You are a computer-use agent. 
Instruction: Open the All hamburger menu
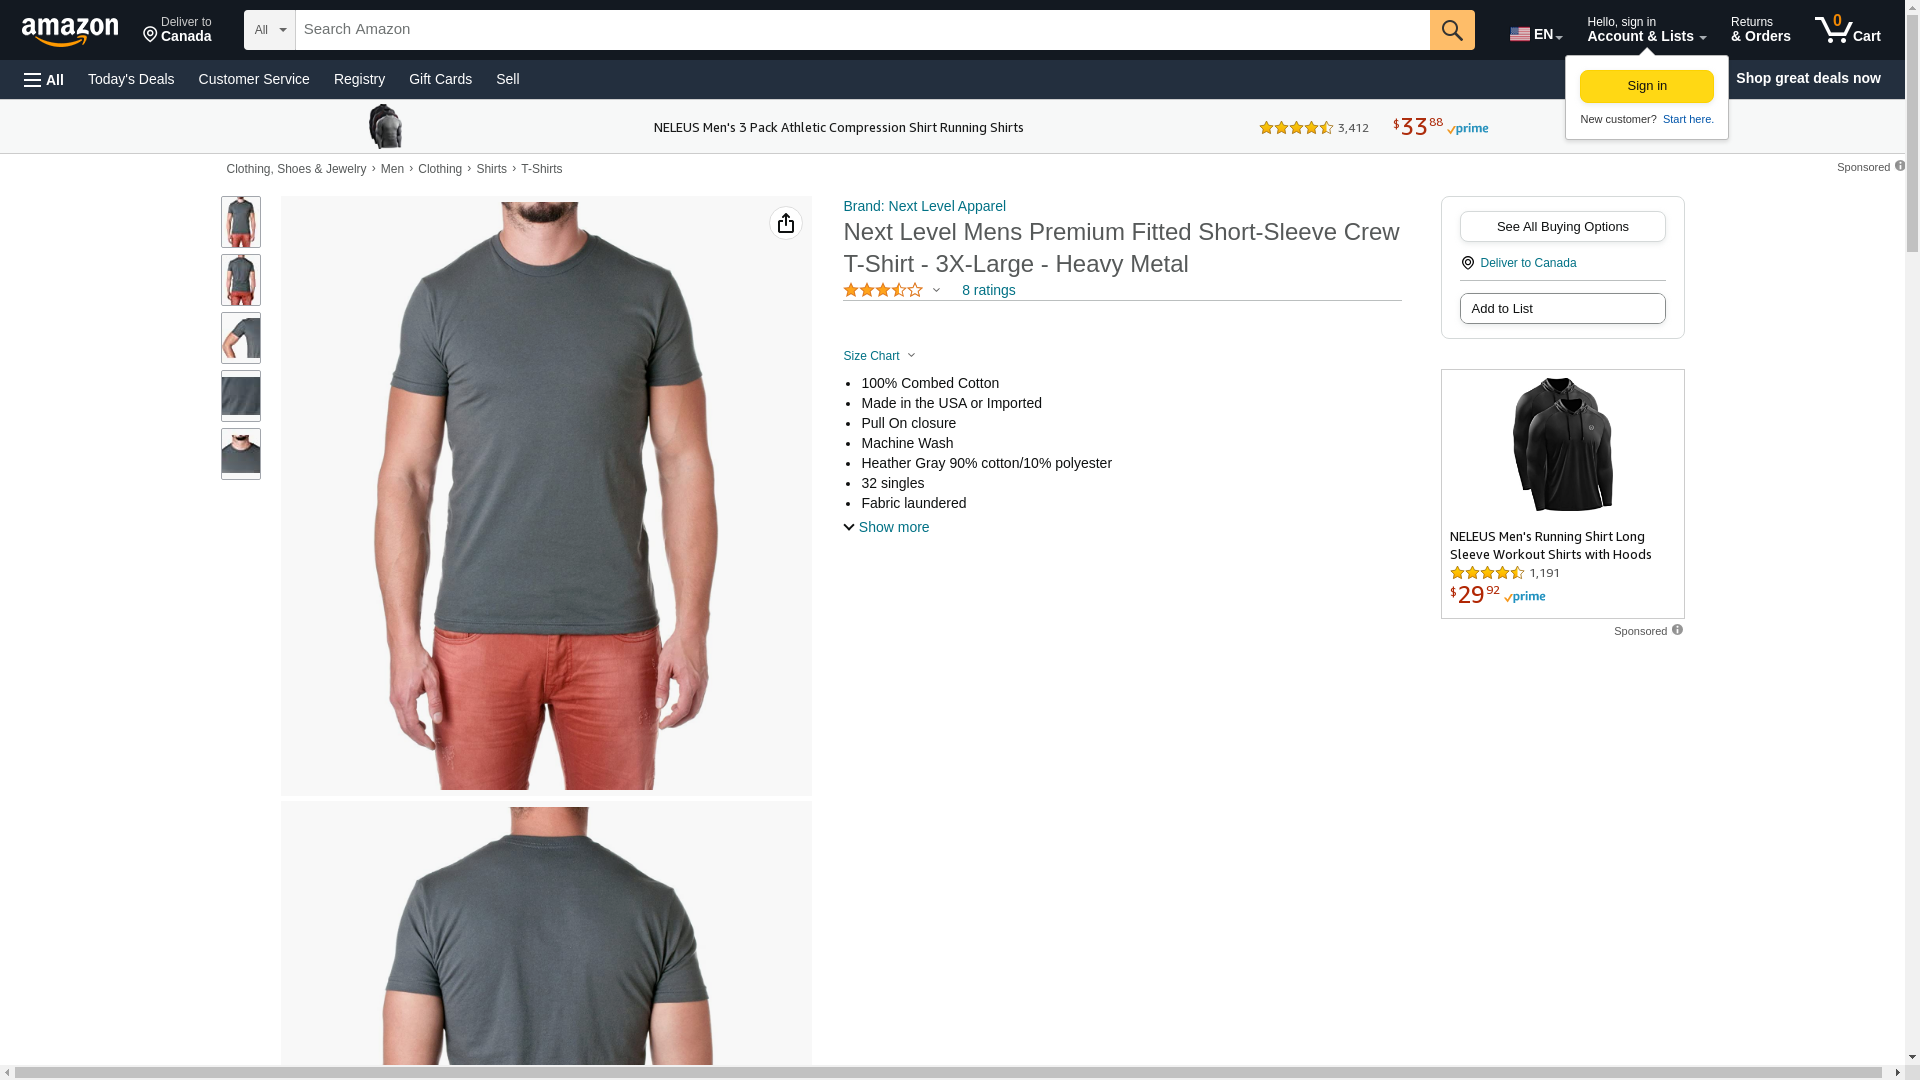coord(44,80)
